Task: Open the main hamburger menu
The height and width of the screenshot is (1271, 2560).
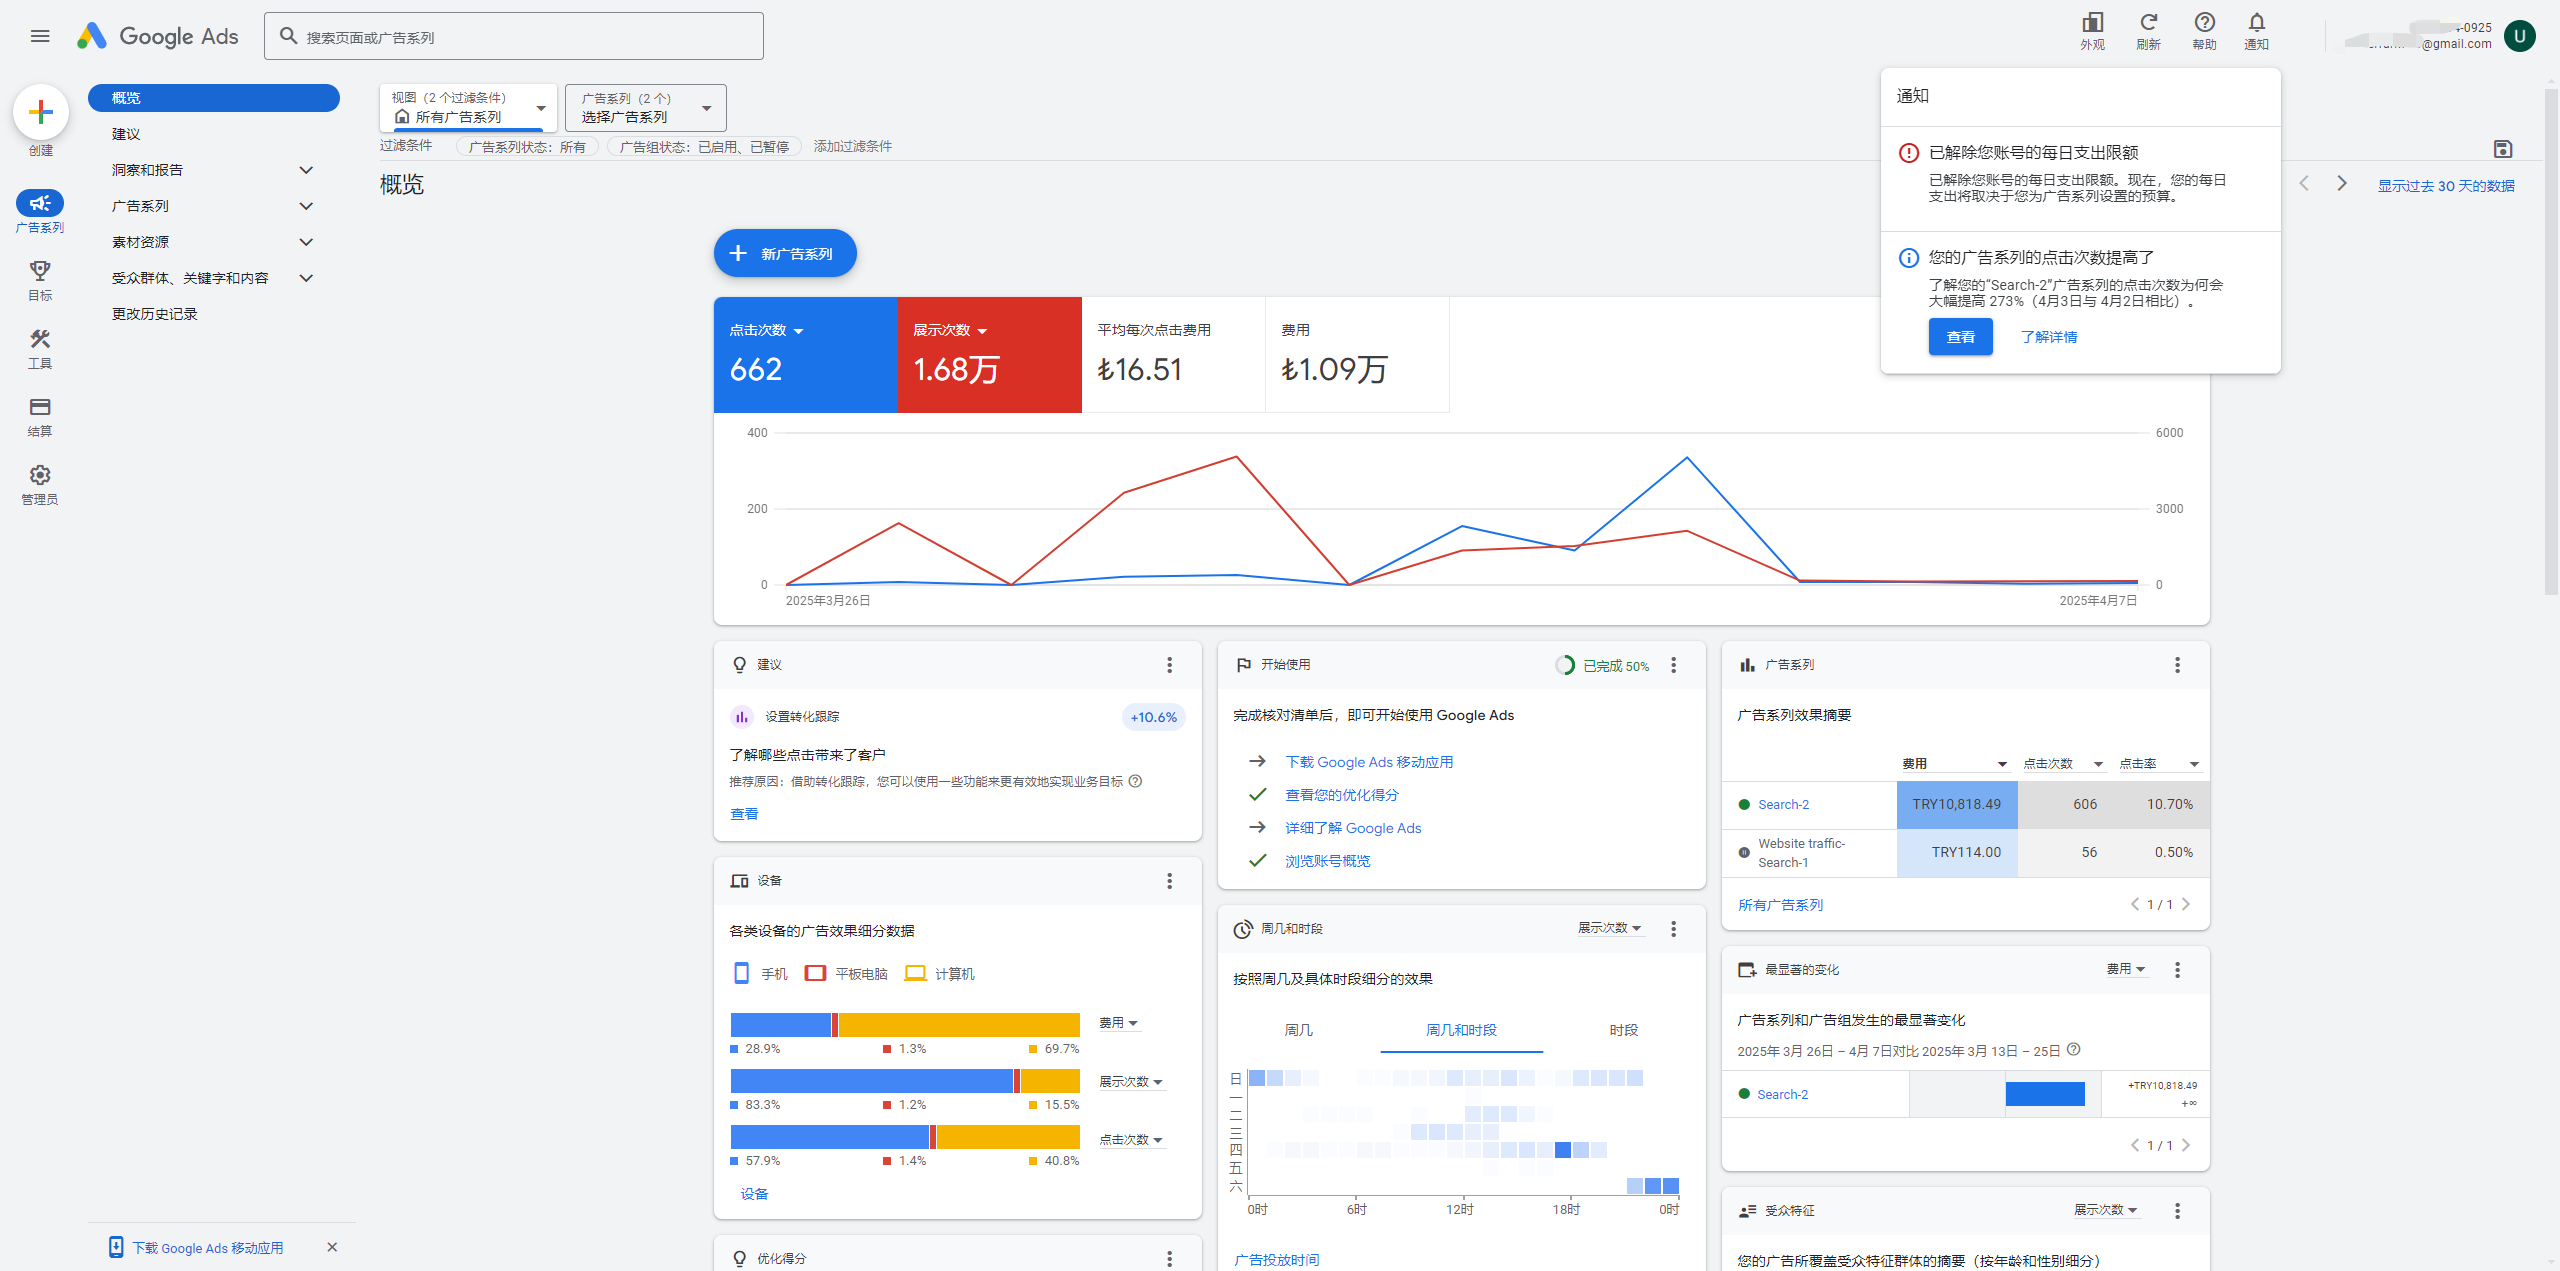Action: (40, 36)
